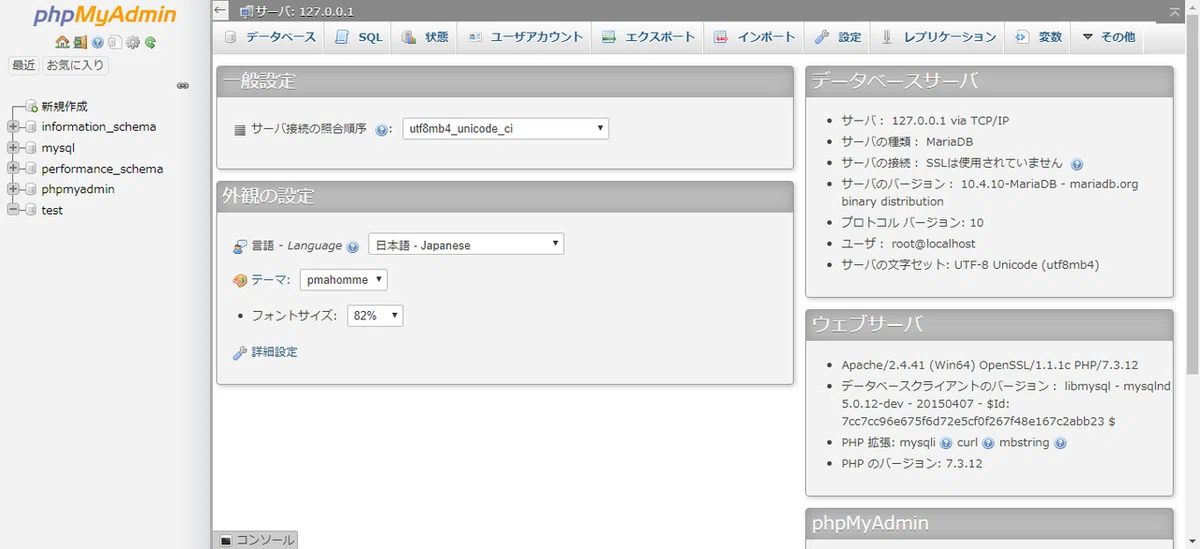Image resolution: width=1200 pixels, height=549 pixels.
Task: Click the theme icon beside テーマ
Action: pos(240,281)
